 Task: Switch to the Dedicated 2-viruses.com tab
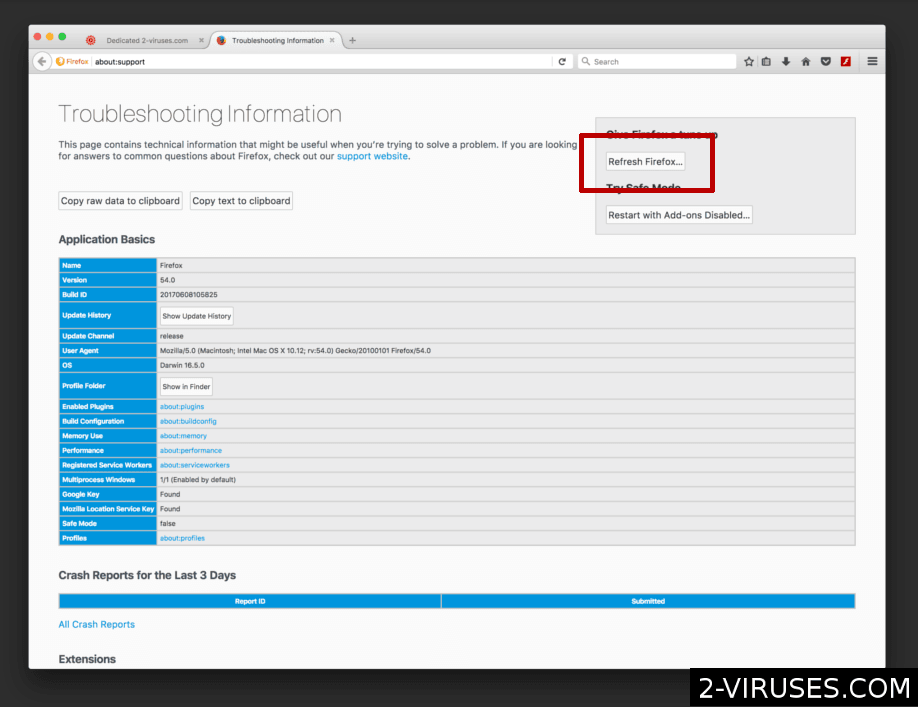147,40
